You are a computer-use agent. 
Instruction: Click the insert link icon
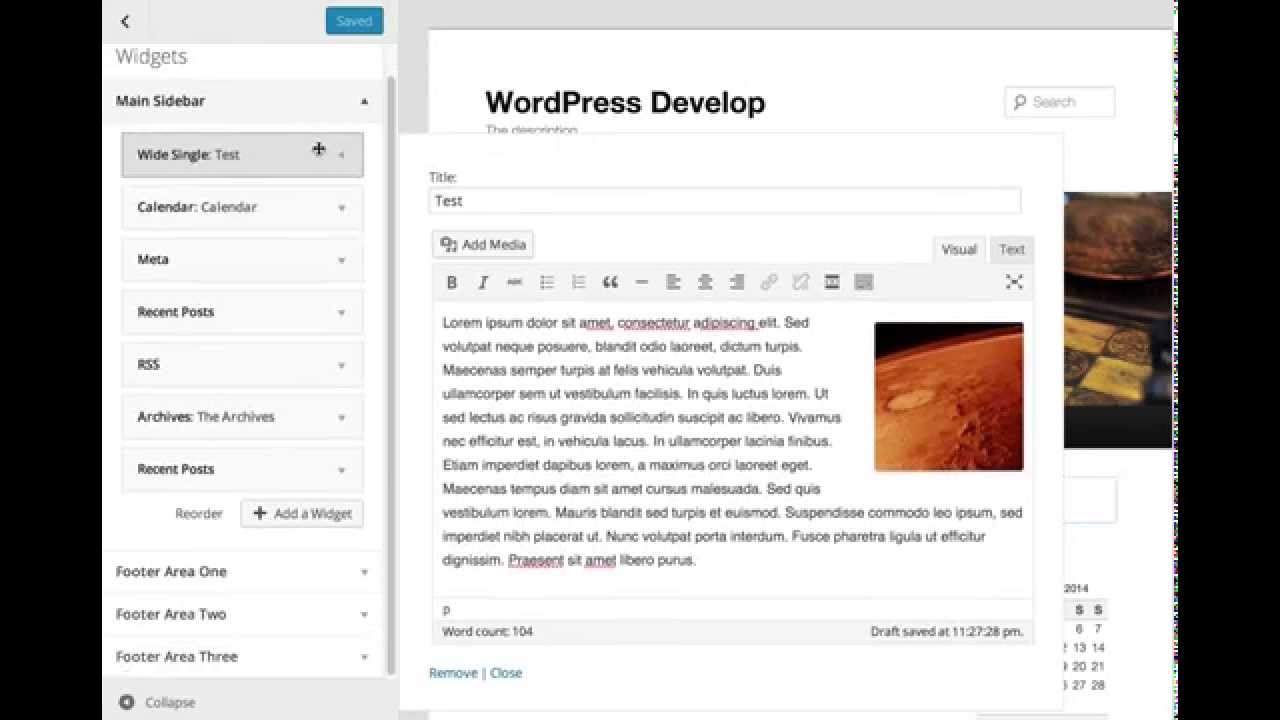pyautogui.click(x=768, y=283)
